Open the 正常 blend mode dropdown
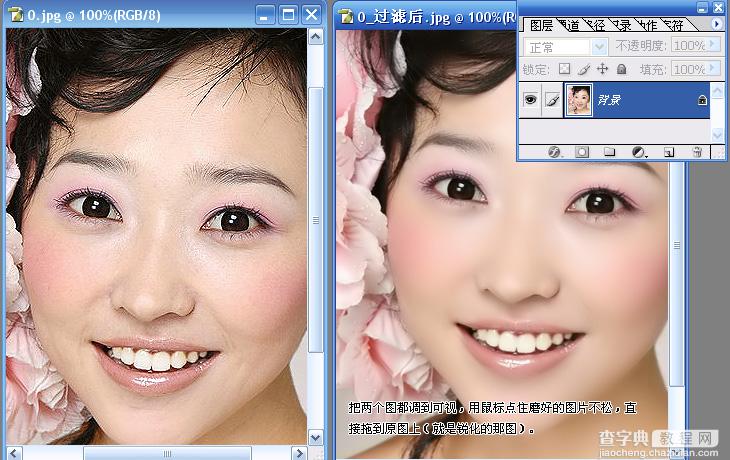730x460 pixels. (x=599, y=47)
